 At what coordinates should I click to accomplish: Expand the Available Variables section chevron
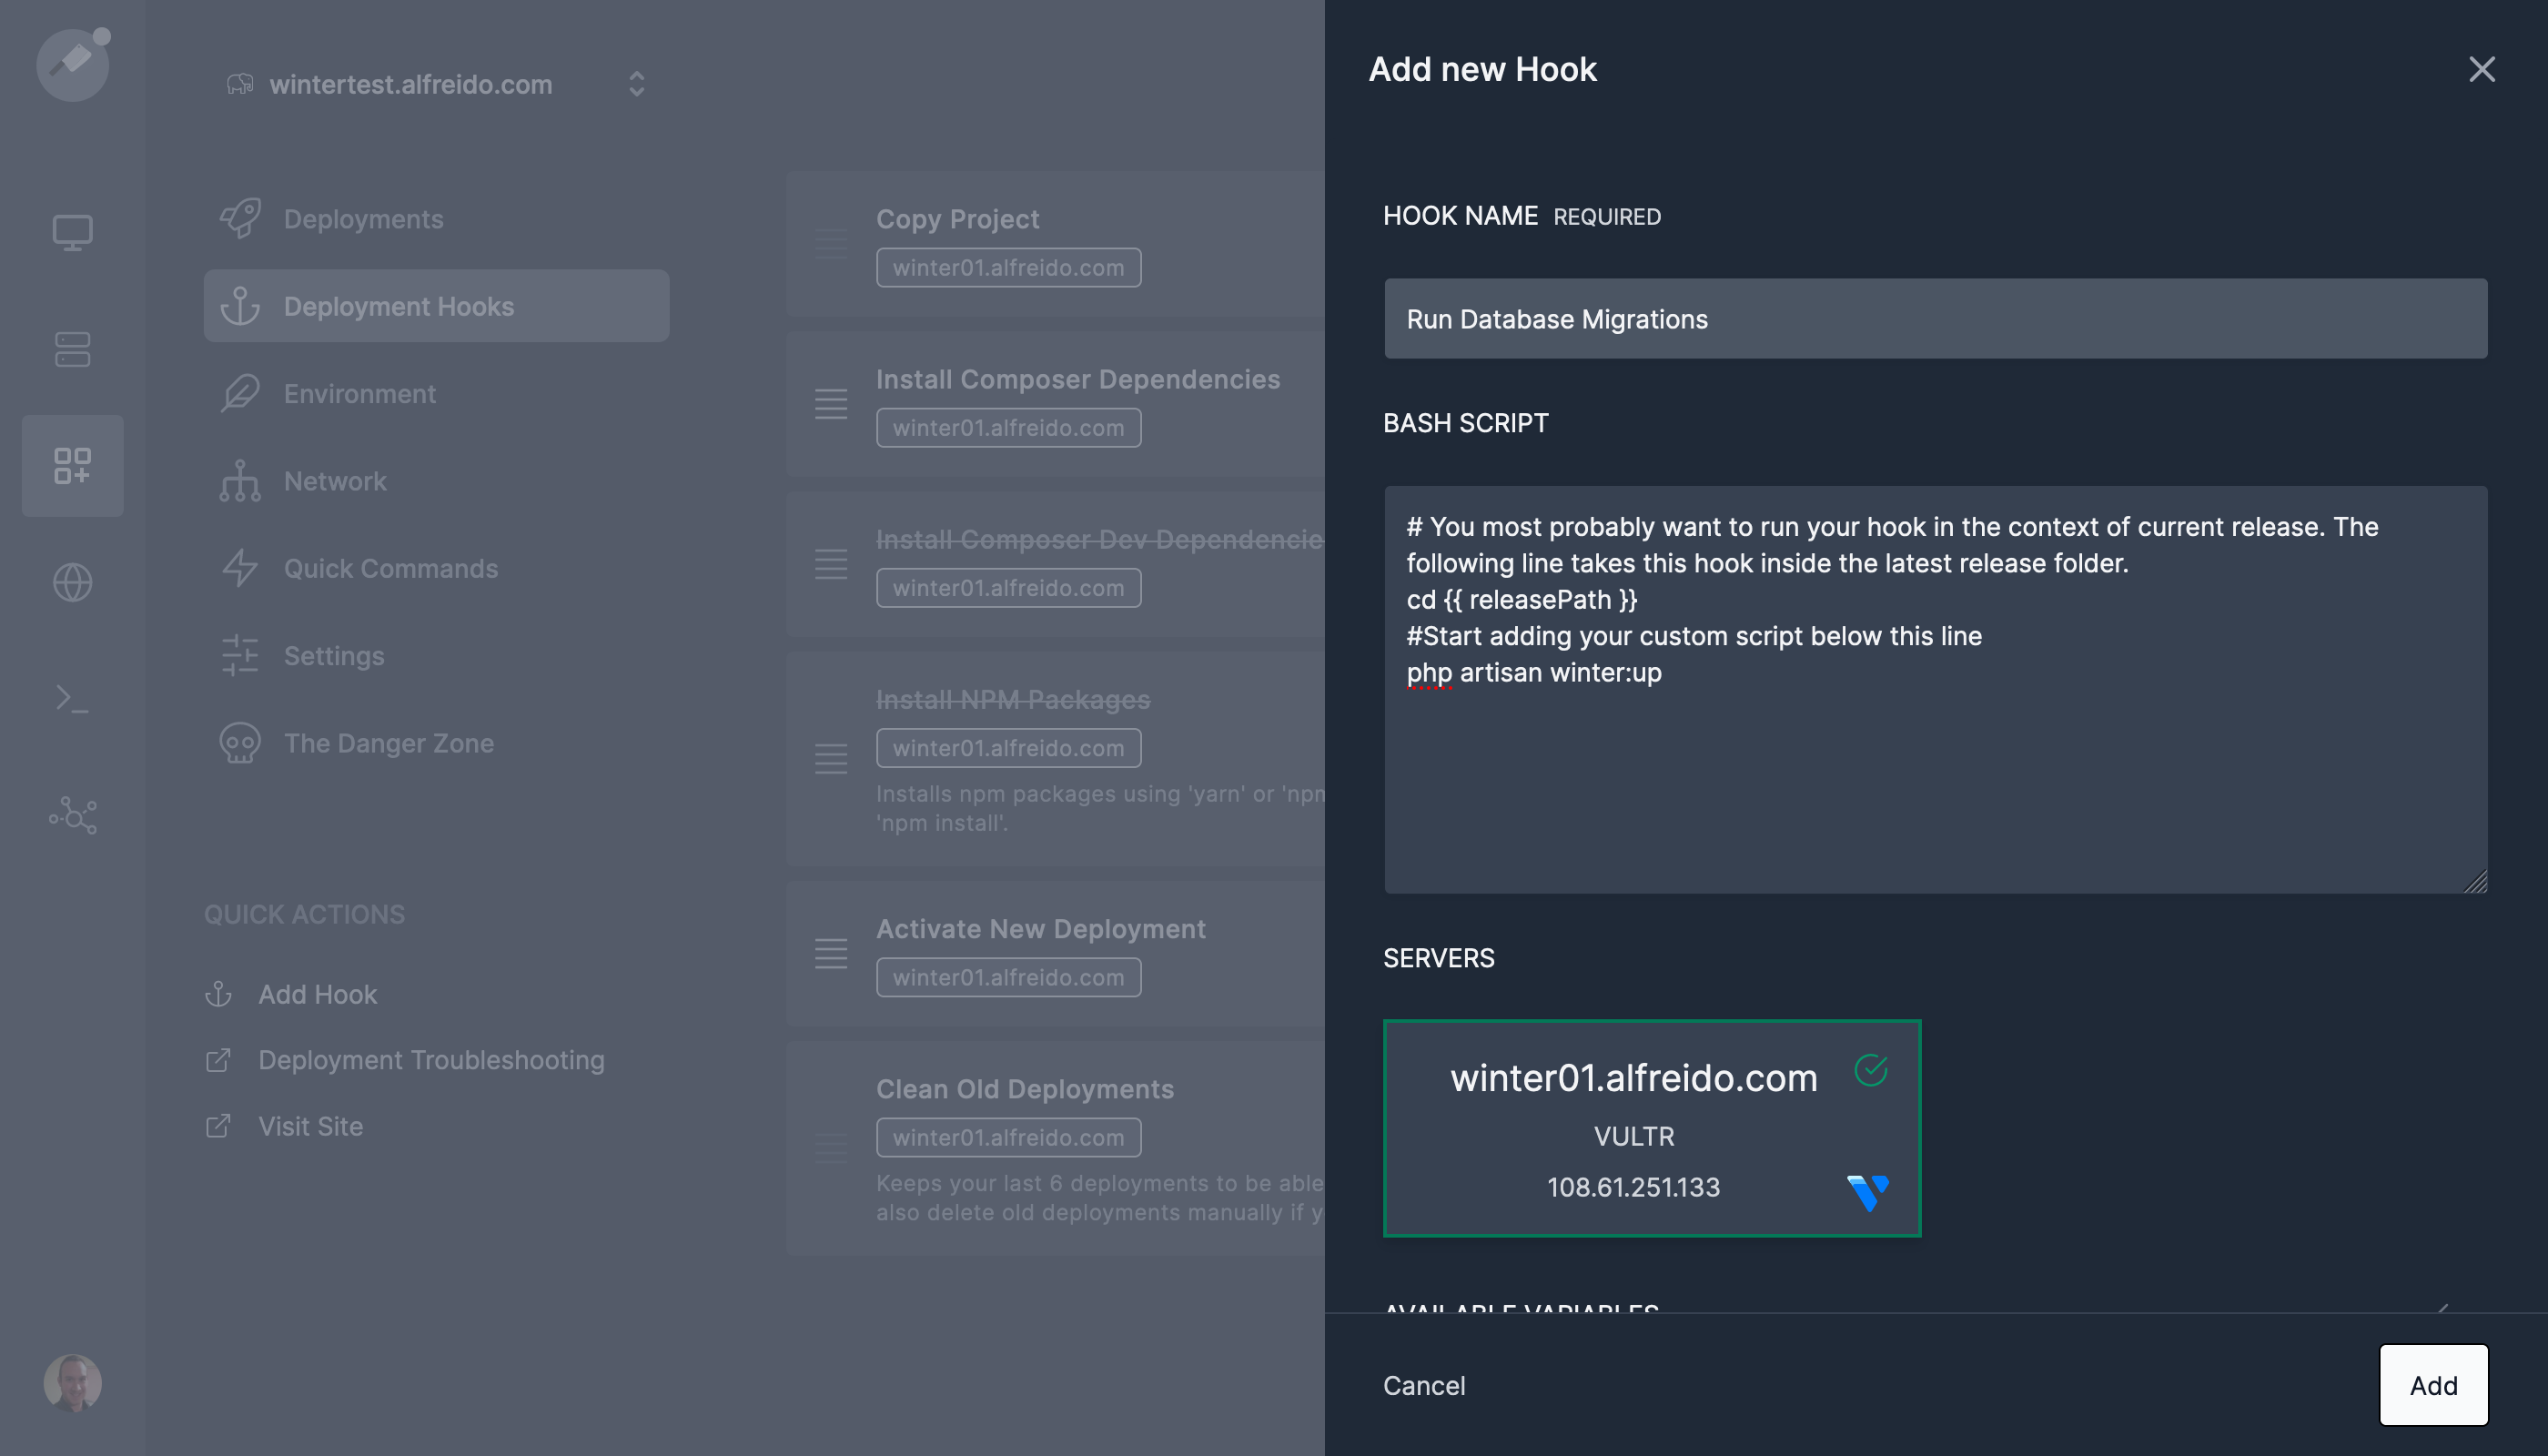click(x=2441, y=1307)
